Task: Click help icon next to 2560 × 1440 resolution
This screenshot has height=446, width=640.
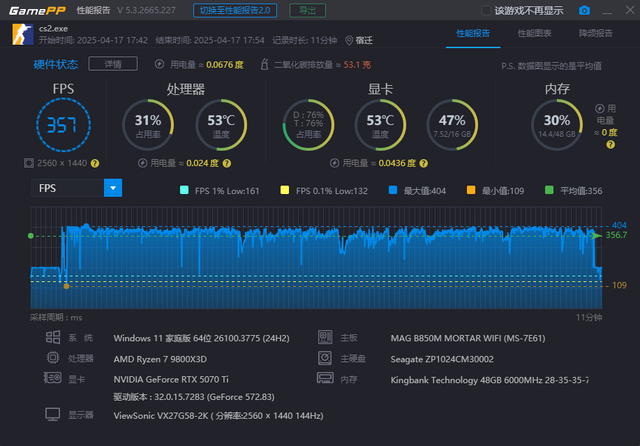Action: [95, 163]
